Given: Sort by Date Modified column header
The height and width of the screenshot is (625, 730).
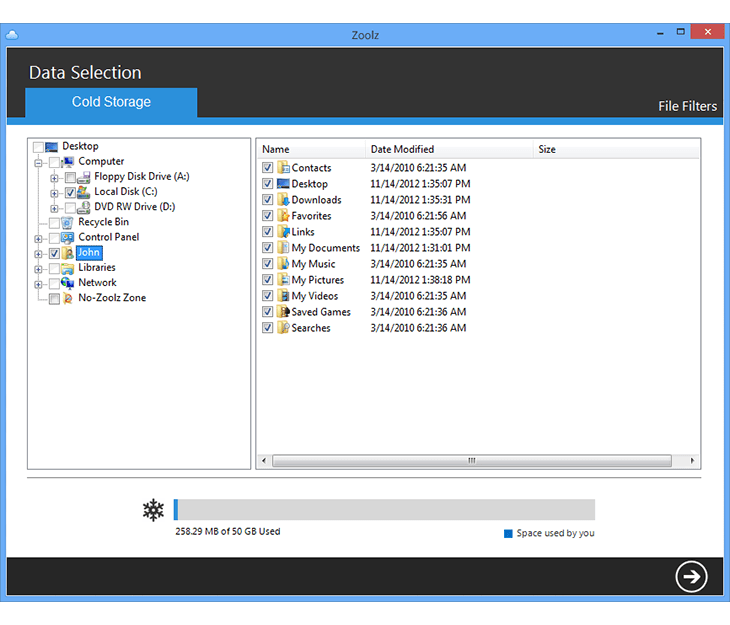Looking at the screenshot, I should pyautogui.click(x=449, y=149).
